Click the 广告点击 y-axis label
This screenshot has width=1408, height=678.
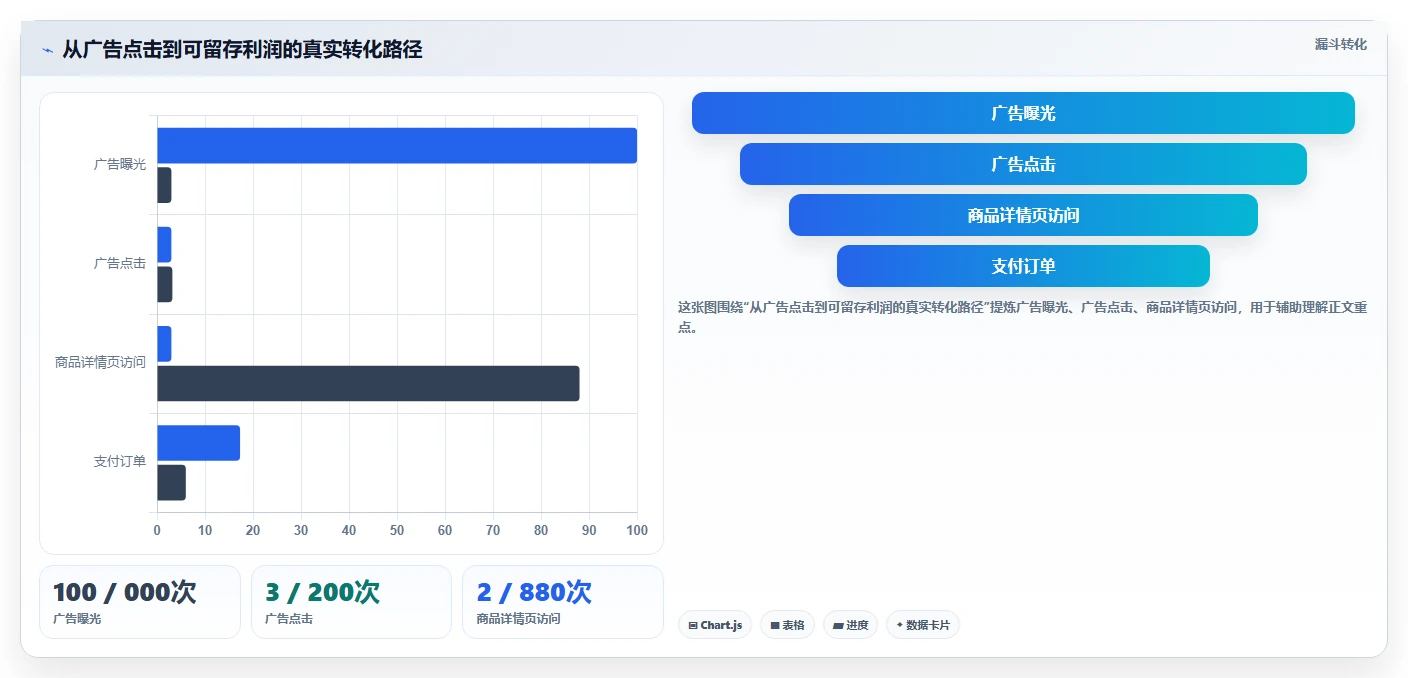[x=120, y=263]
